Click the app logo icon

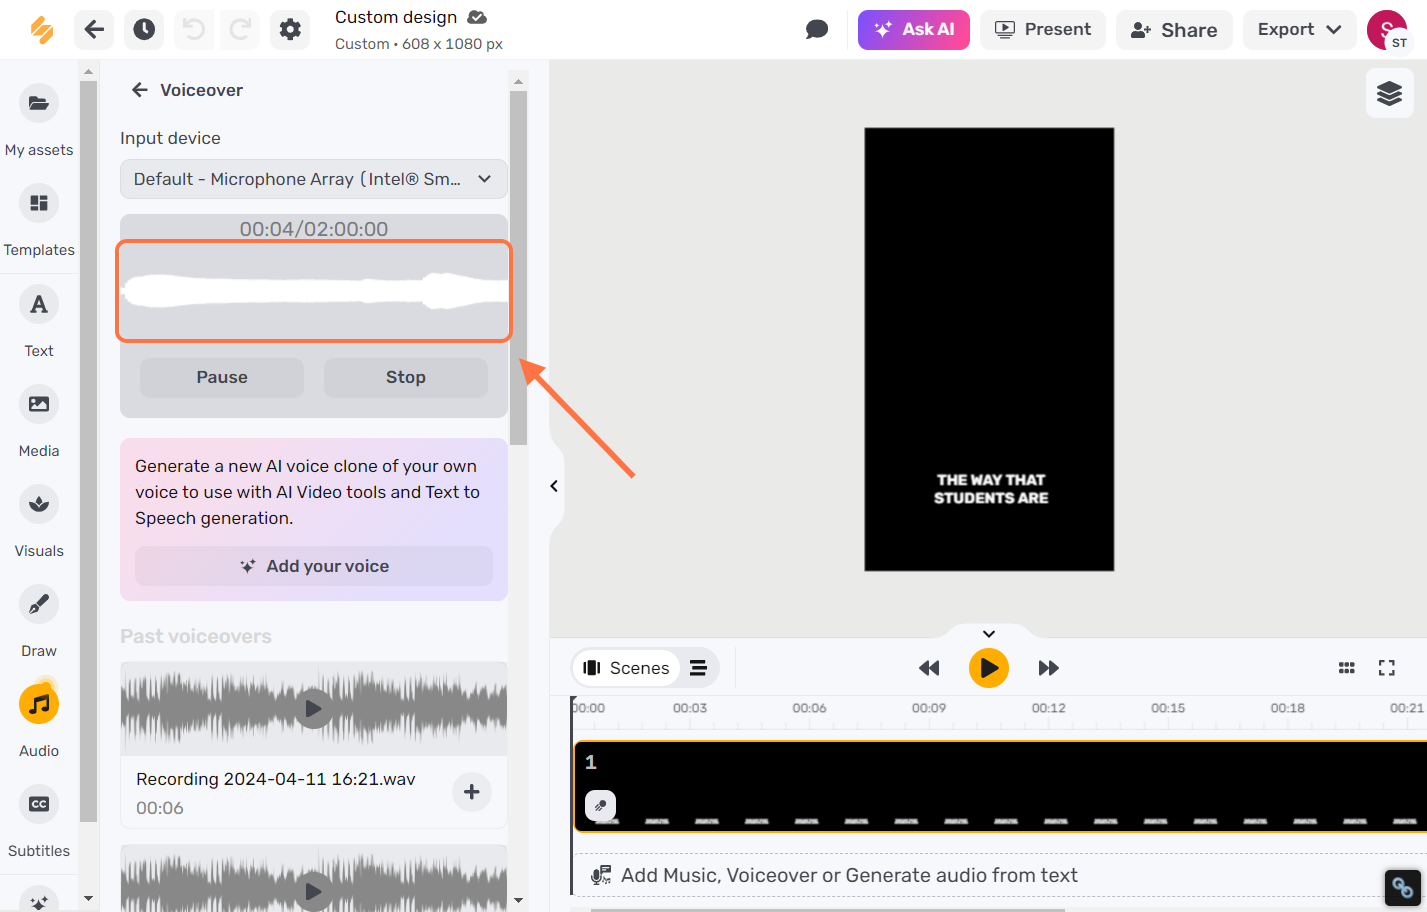point(41,30)
